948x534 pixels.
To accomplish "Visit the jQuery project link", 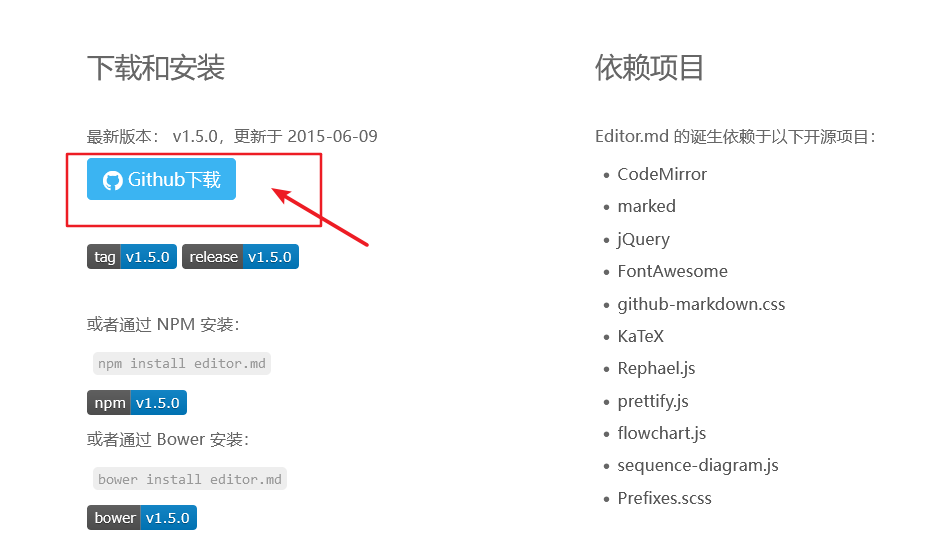I will pyautogui.click(x=643, y=239).
